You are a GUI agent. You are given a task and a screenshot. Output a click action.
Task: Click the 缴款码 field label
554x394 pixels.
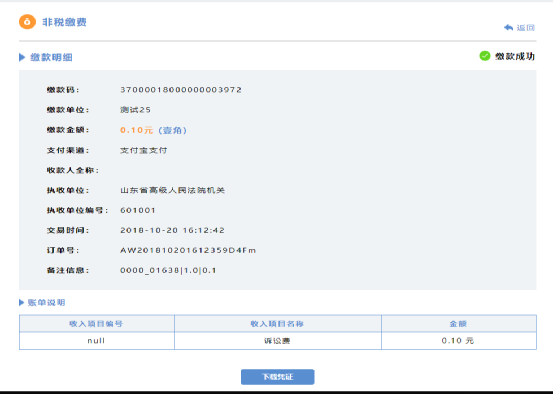coord(63,90)
